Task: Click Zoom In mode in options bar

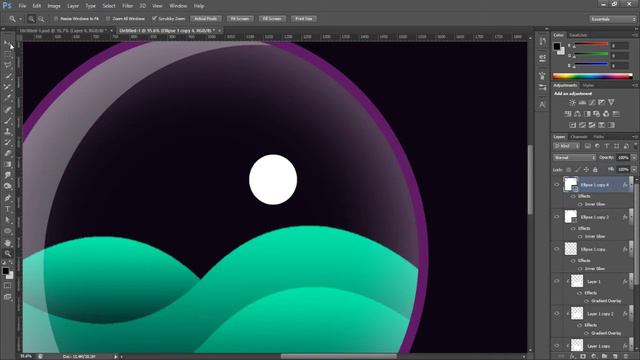Action: click(x=31, y=19)
